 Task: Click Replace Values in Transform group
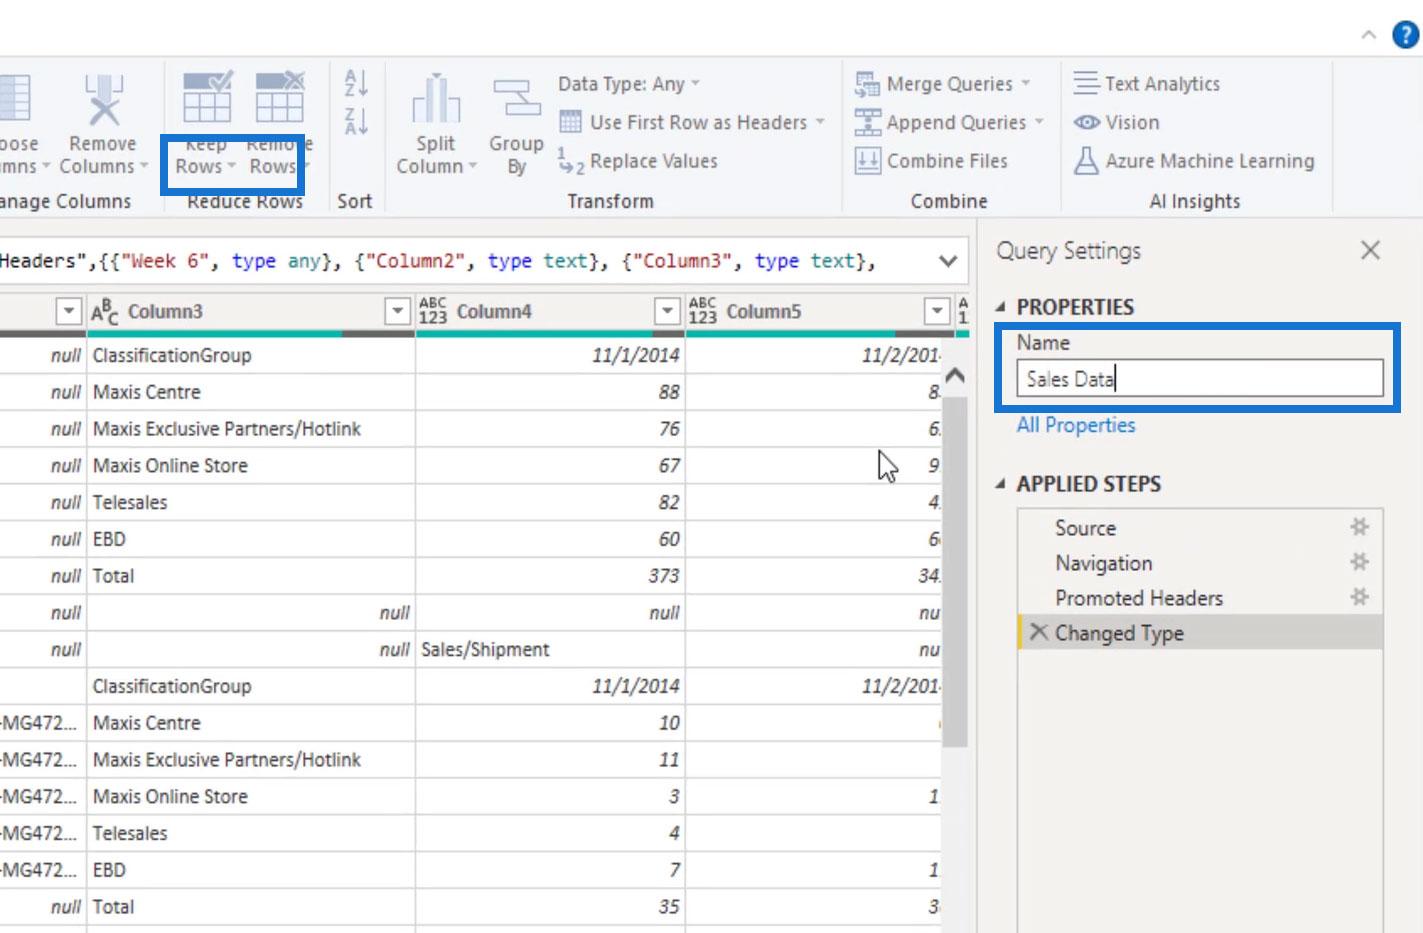652,161
